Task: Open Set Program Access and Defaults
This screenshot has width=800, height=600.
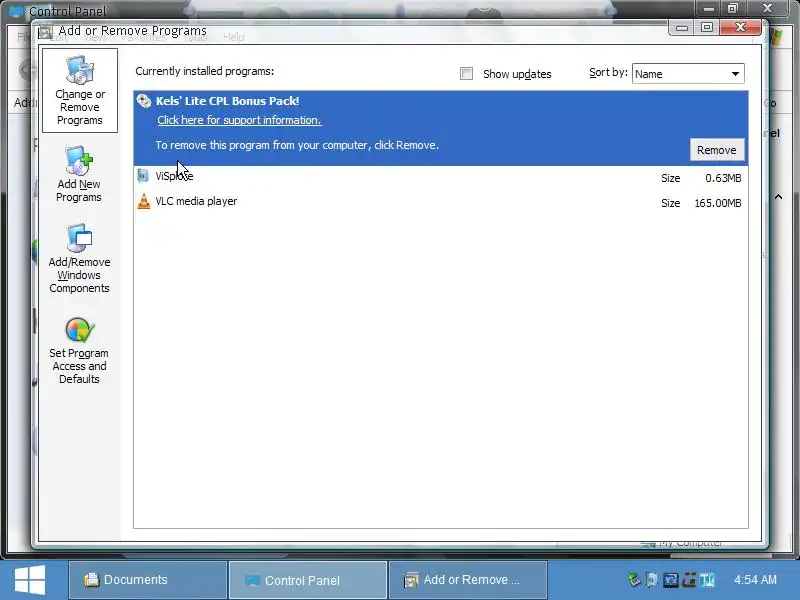Action: coord(79,351)
